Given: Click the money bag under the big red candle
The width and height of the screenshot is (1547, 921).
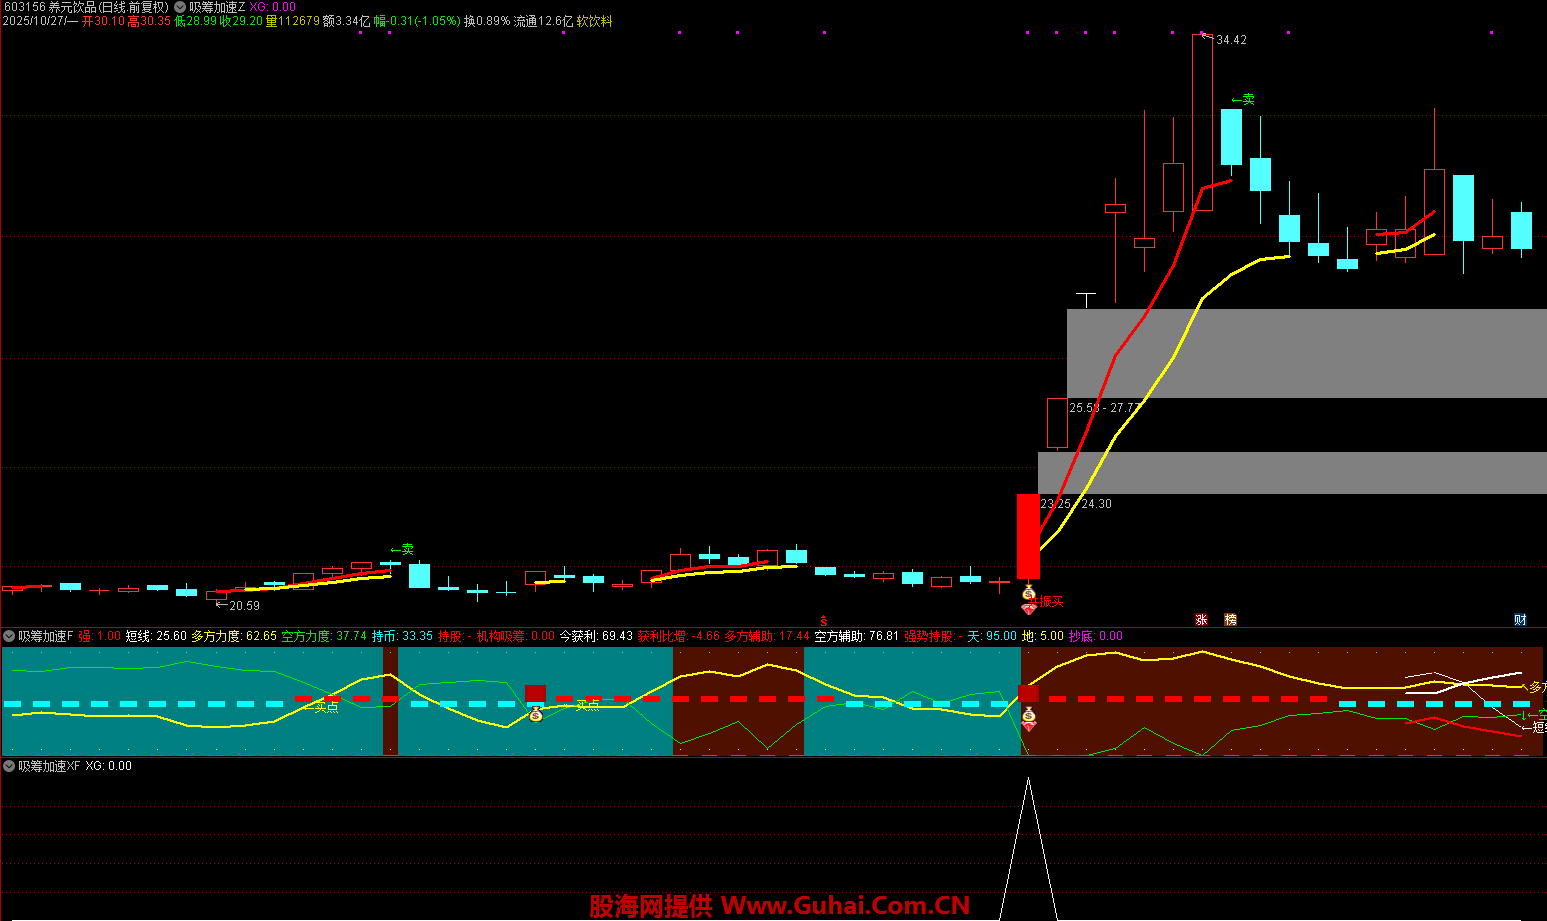Looking at the screenshot, I should [x=1028, y=593].
